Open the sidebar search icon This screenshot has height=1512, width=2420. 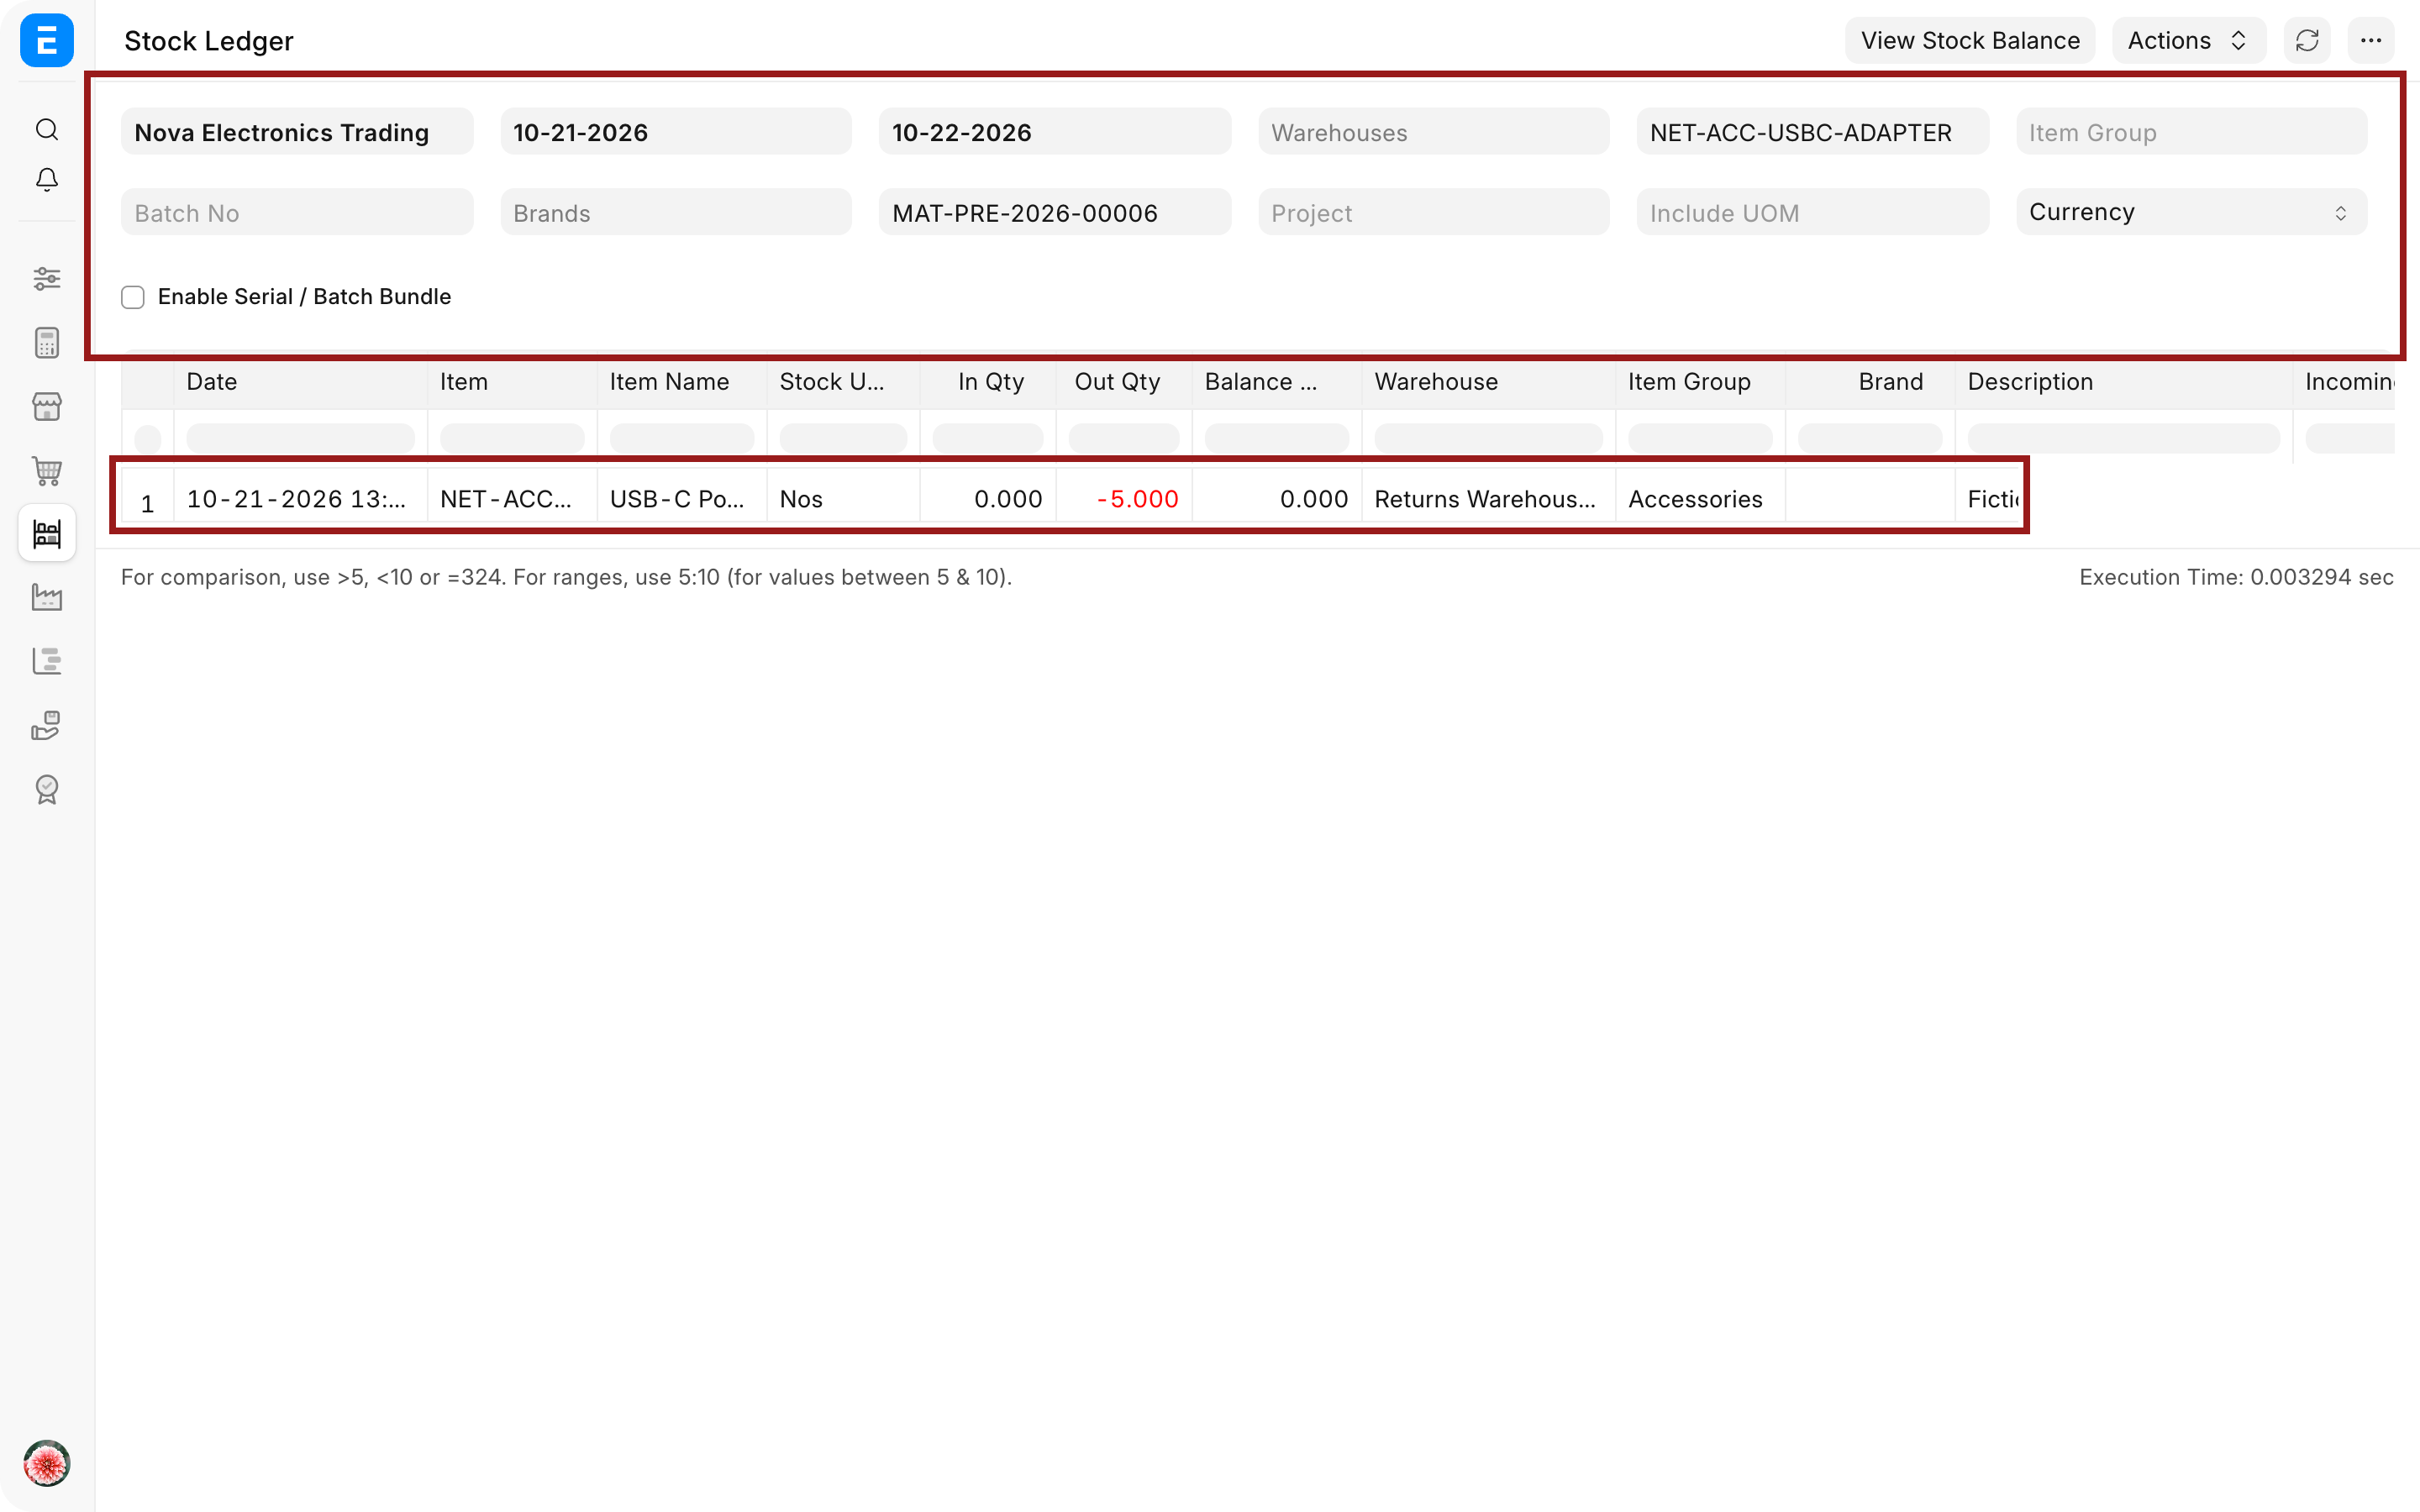click(x=46, y=129)
